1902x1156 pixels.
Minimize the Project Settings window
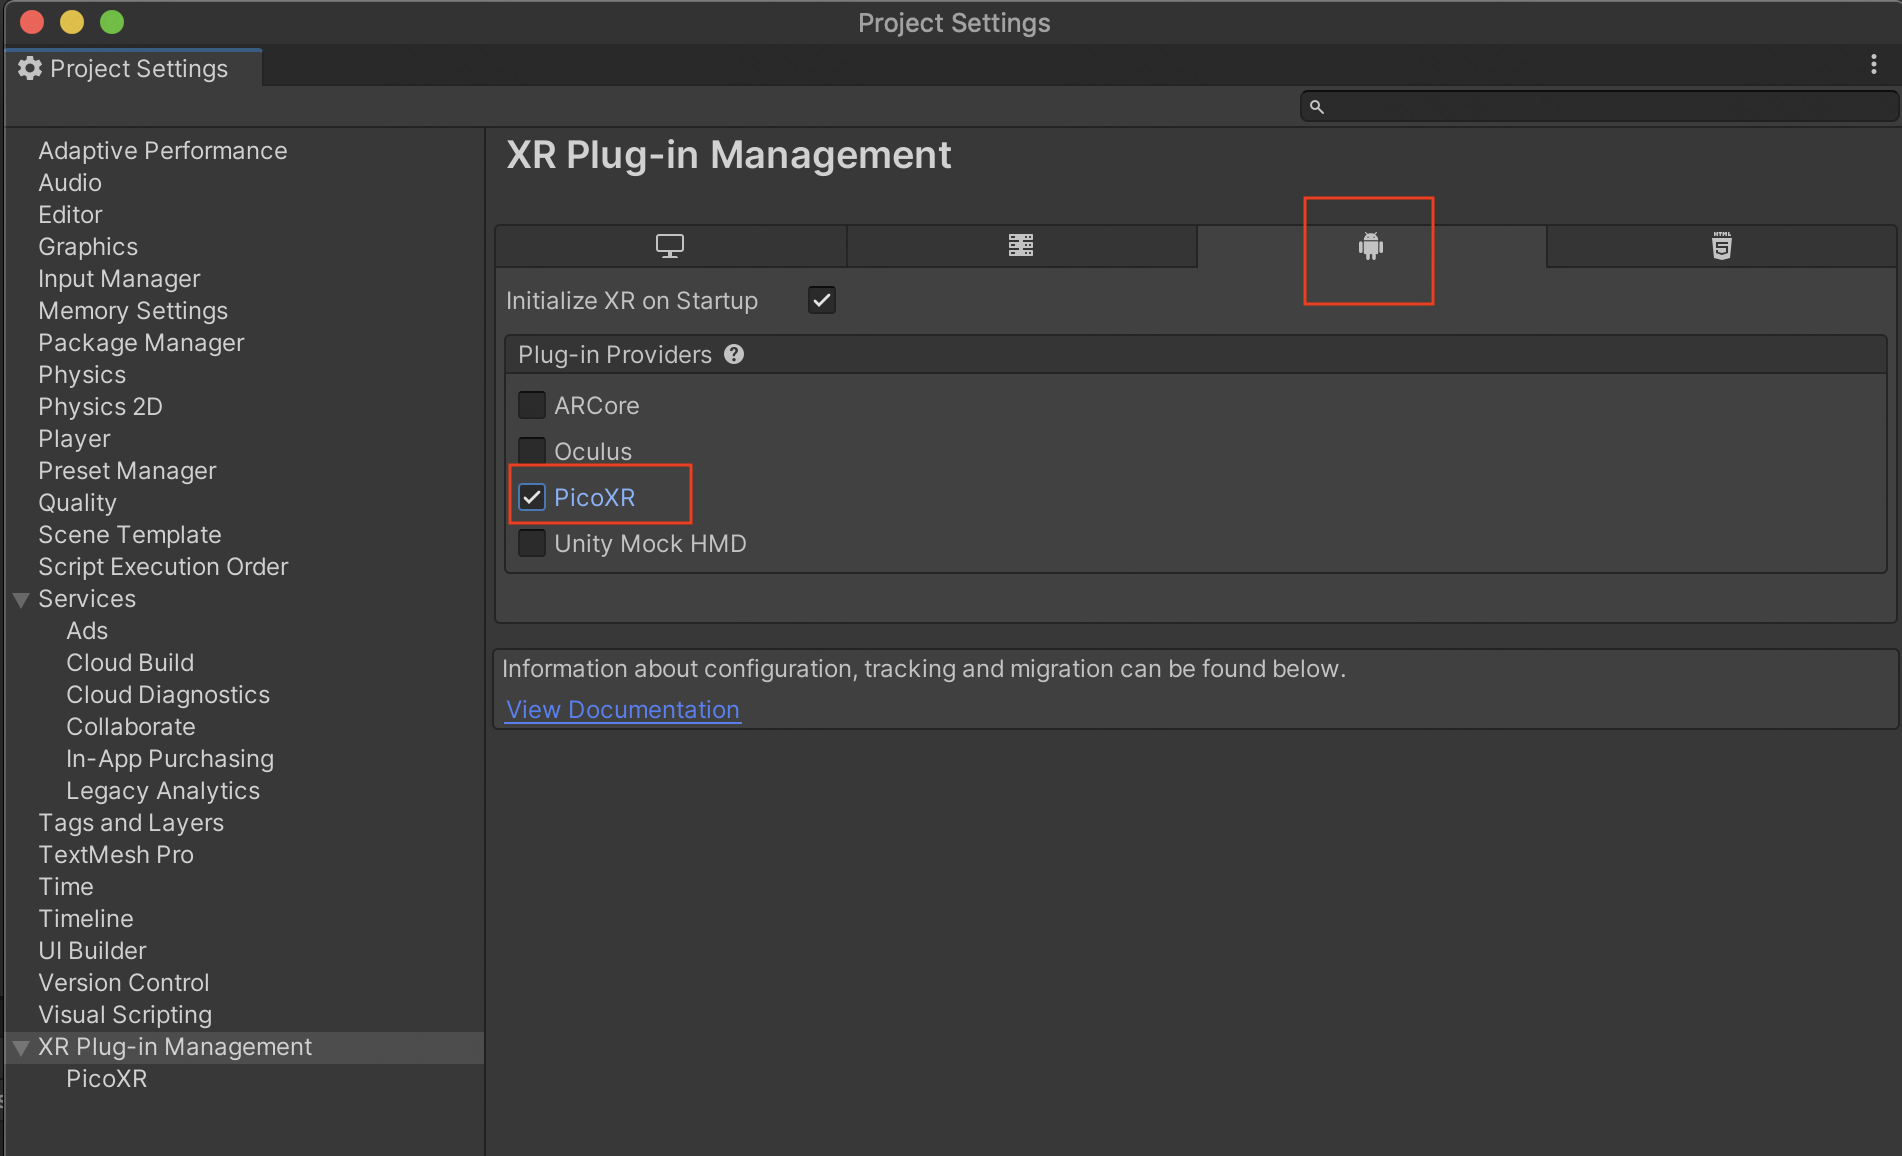point(72,22)
